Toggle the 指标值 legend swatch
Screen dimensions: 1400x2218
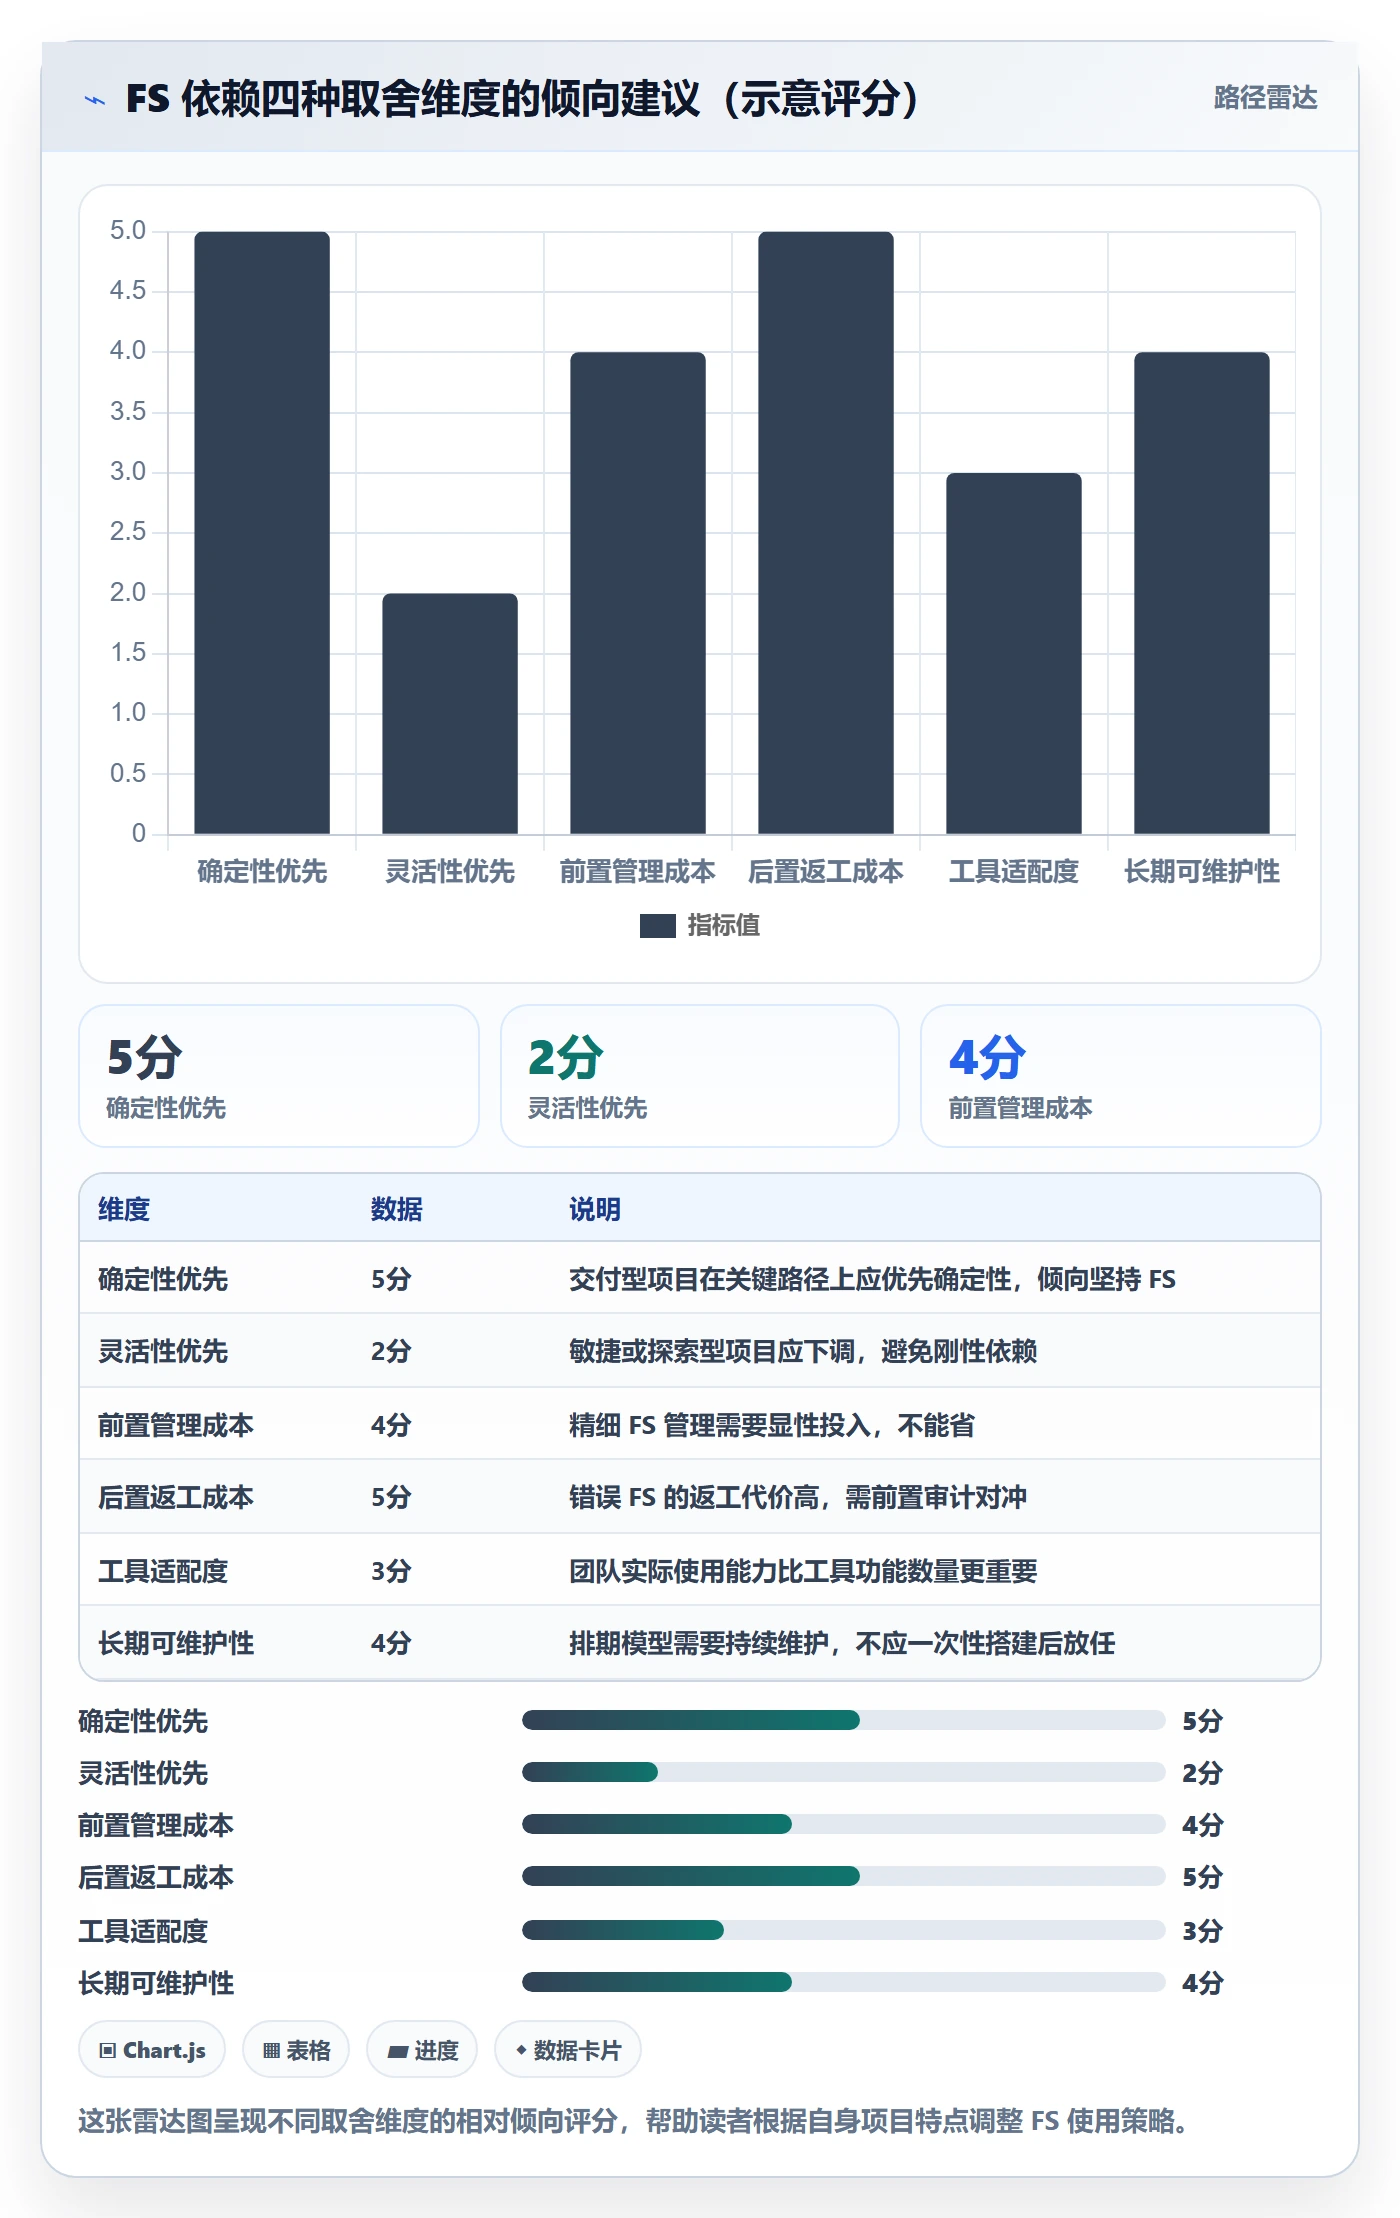657,926
